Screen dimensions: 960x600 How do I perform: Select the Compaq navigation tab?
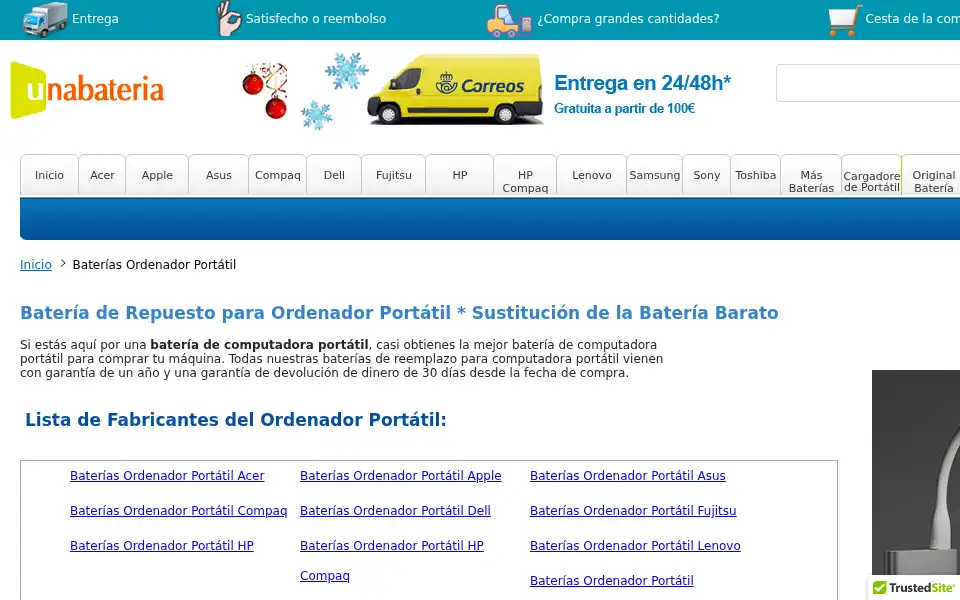(x=277, y=175)
